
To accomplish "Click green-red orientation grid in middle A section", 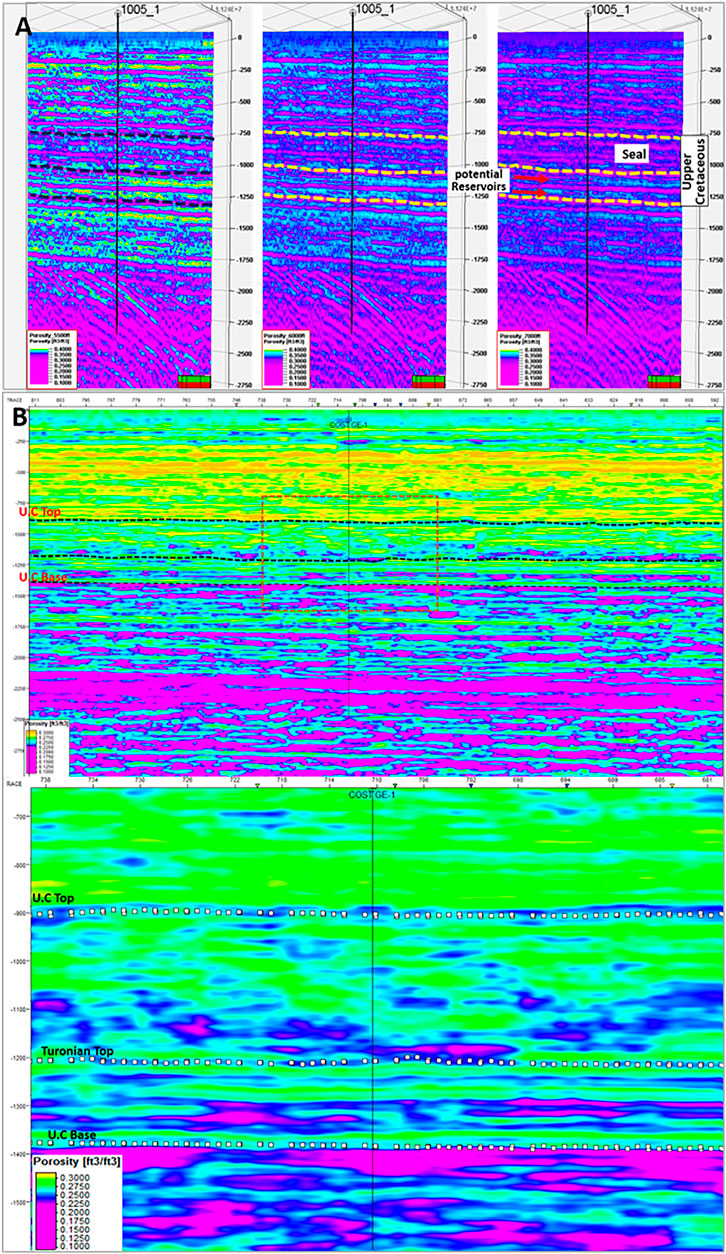I will 430,381.
